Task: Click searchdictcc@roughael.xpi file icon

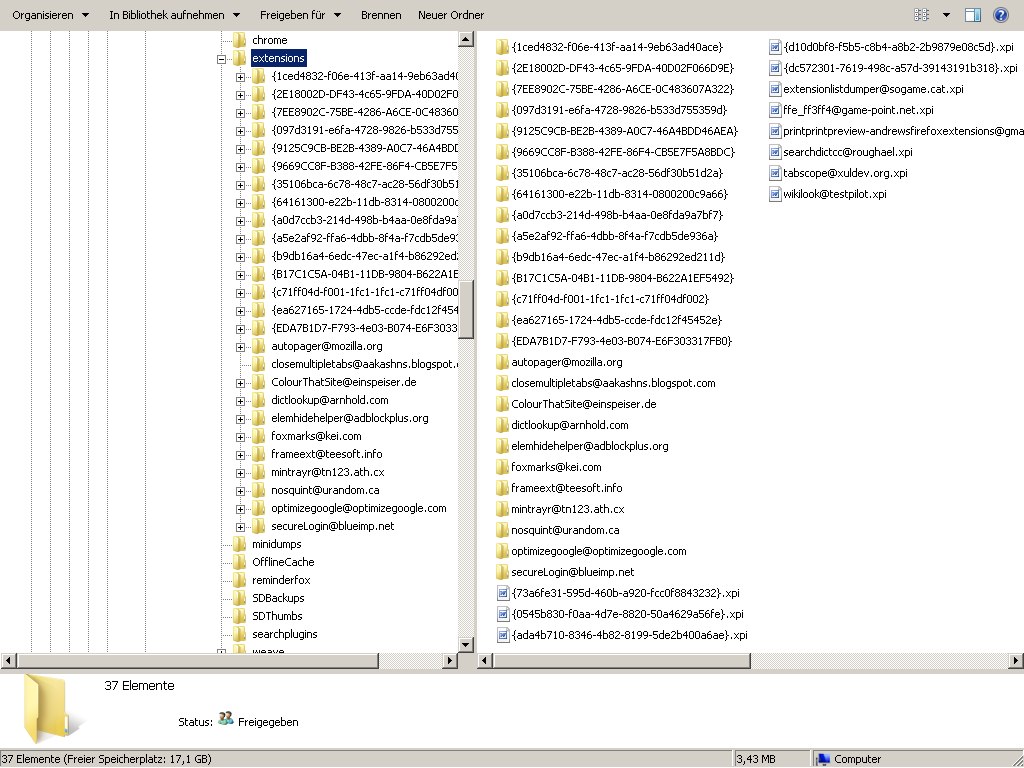Action: 775,152
